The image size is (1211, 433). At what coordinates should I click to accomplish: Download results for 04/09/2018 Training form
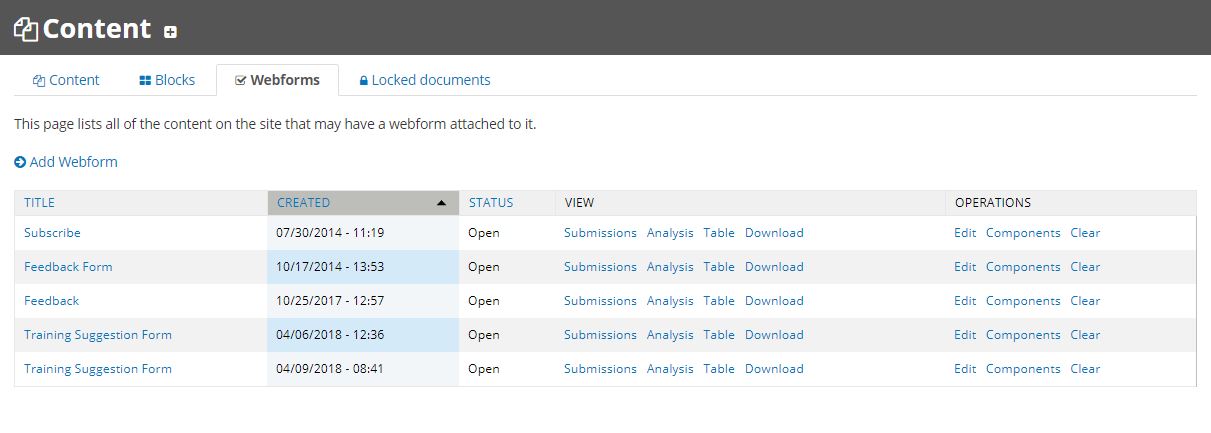774,369
